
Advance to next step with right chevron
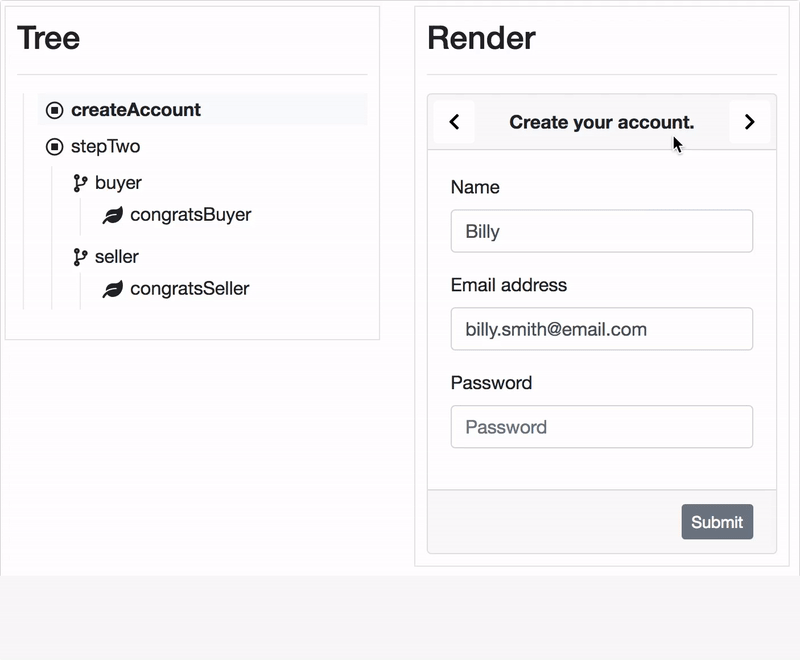point(749,122)
